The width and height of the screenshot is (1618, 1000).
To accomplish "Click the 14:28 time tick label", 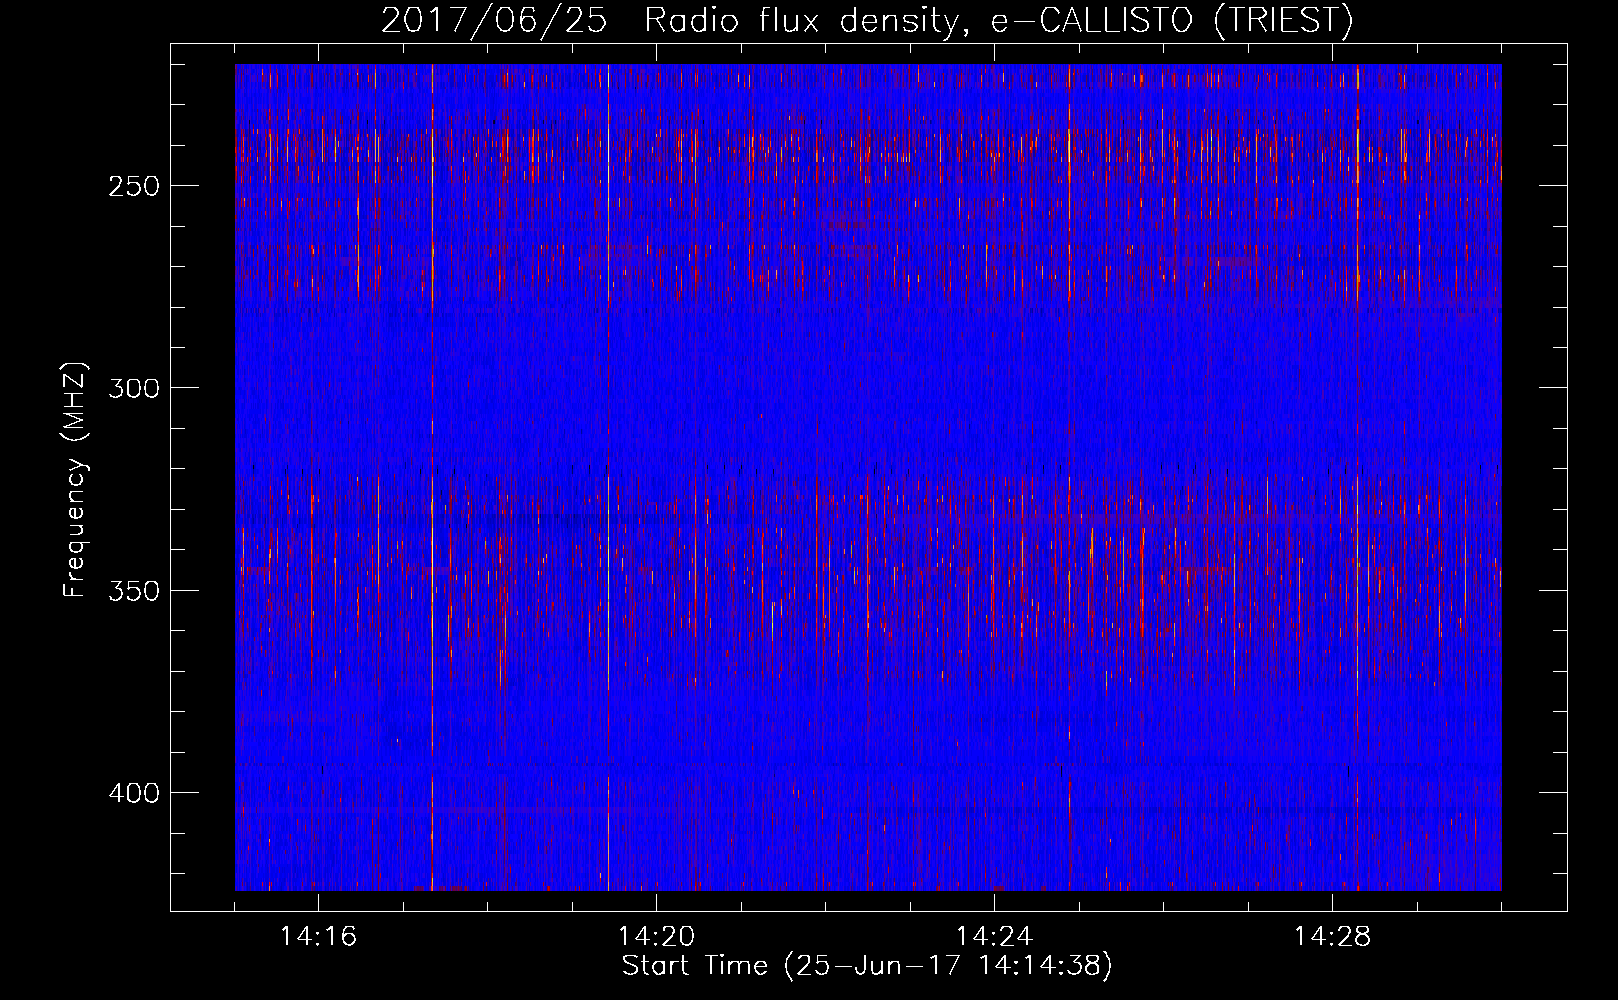I will coord(1332,937).
